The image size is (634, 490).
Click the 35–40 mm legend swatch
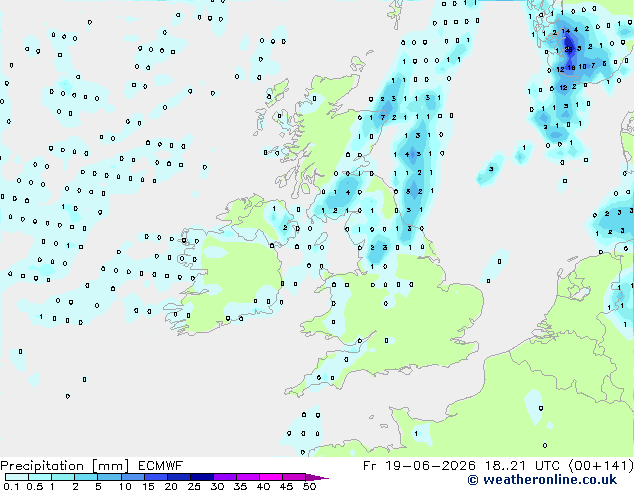tap(248, 477)
